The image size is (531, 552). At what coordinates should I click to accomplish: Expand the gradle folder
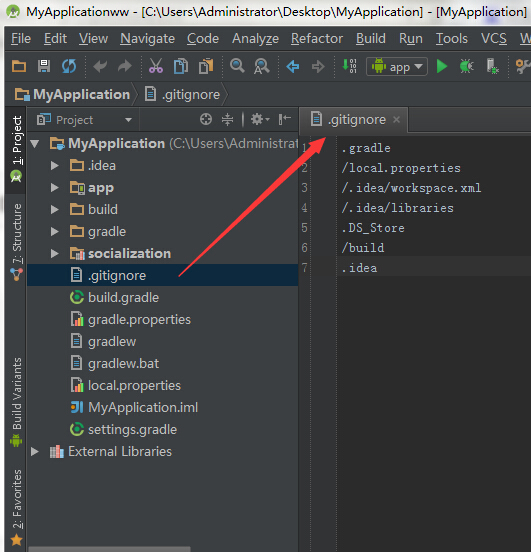pyautogui.click(x=55, y=232)
